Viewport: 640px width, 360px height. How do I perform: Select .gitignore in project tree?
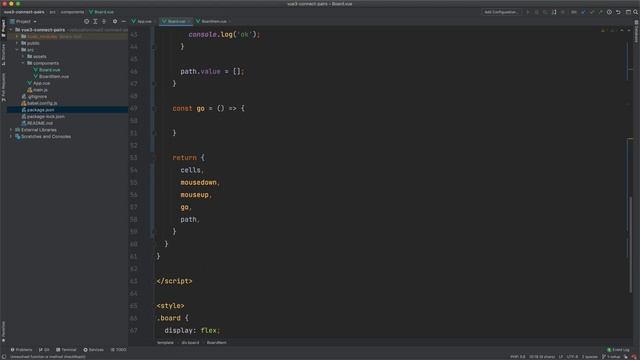coord(34,96)
